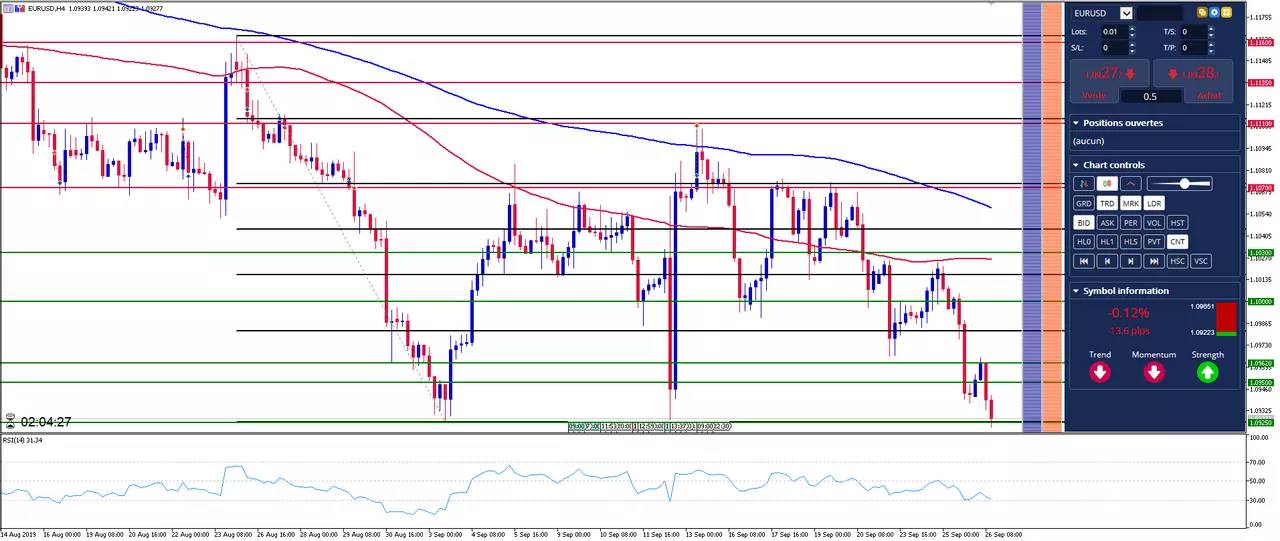Toggle the LDR button
1280x541 pixels.
pyautogui.click(x=1154, y=203)
